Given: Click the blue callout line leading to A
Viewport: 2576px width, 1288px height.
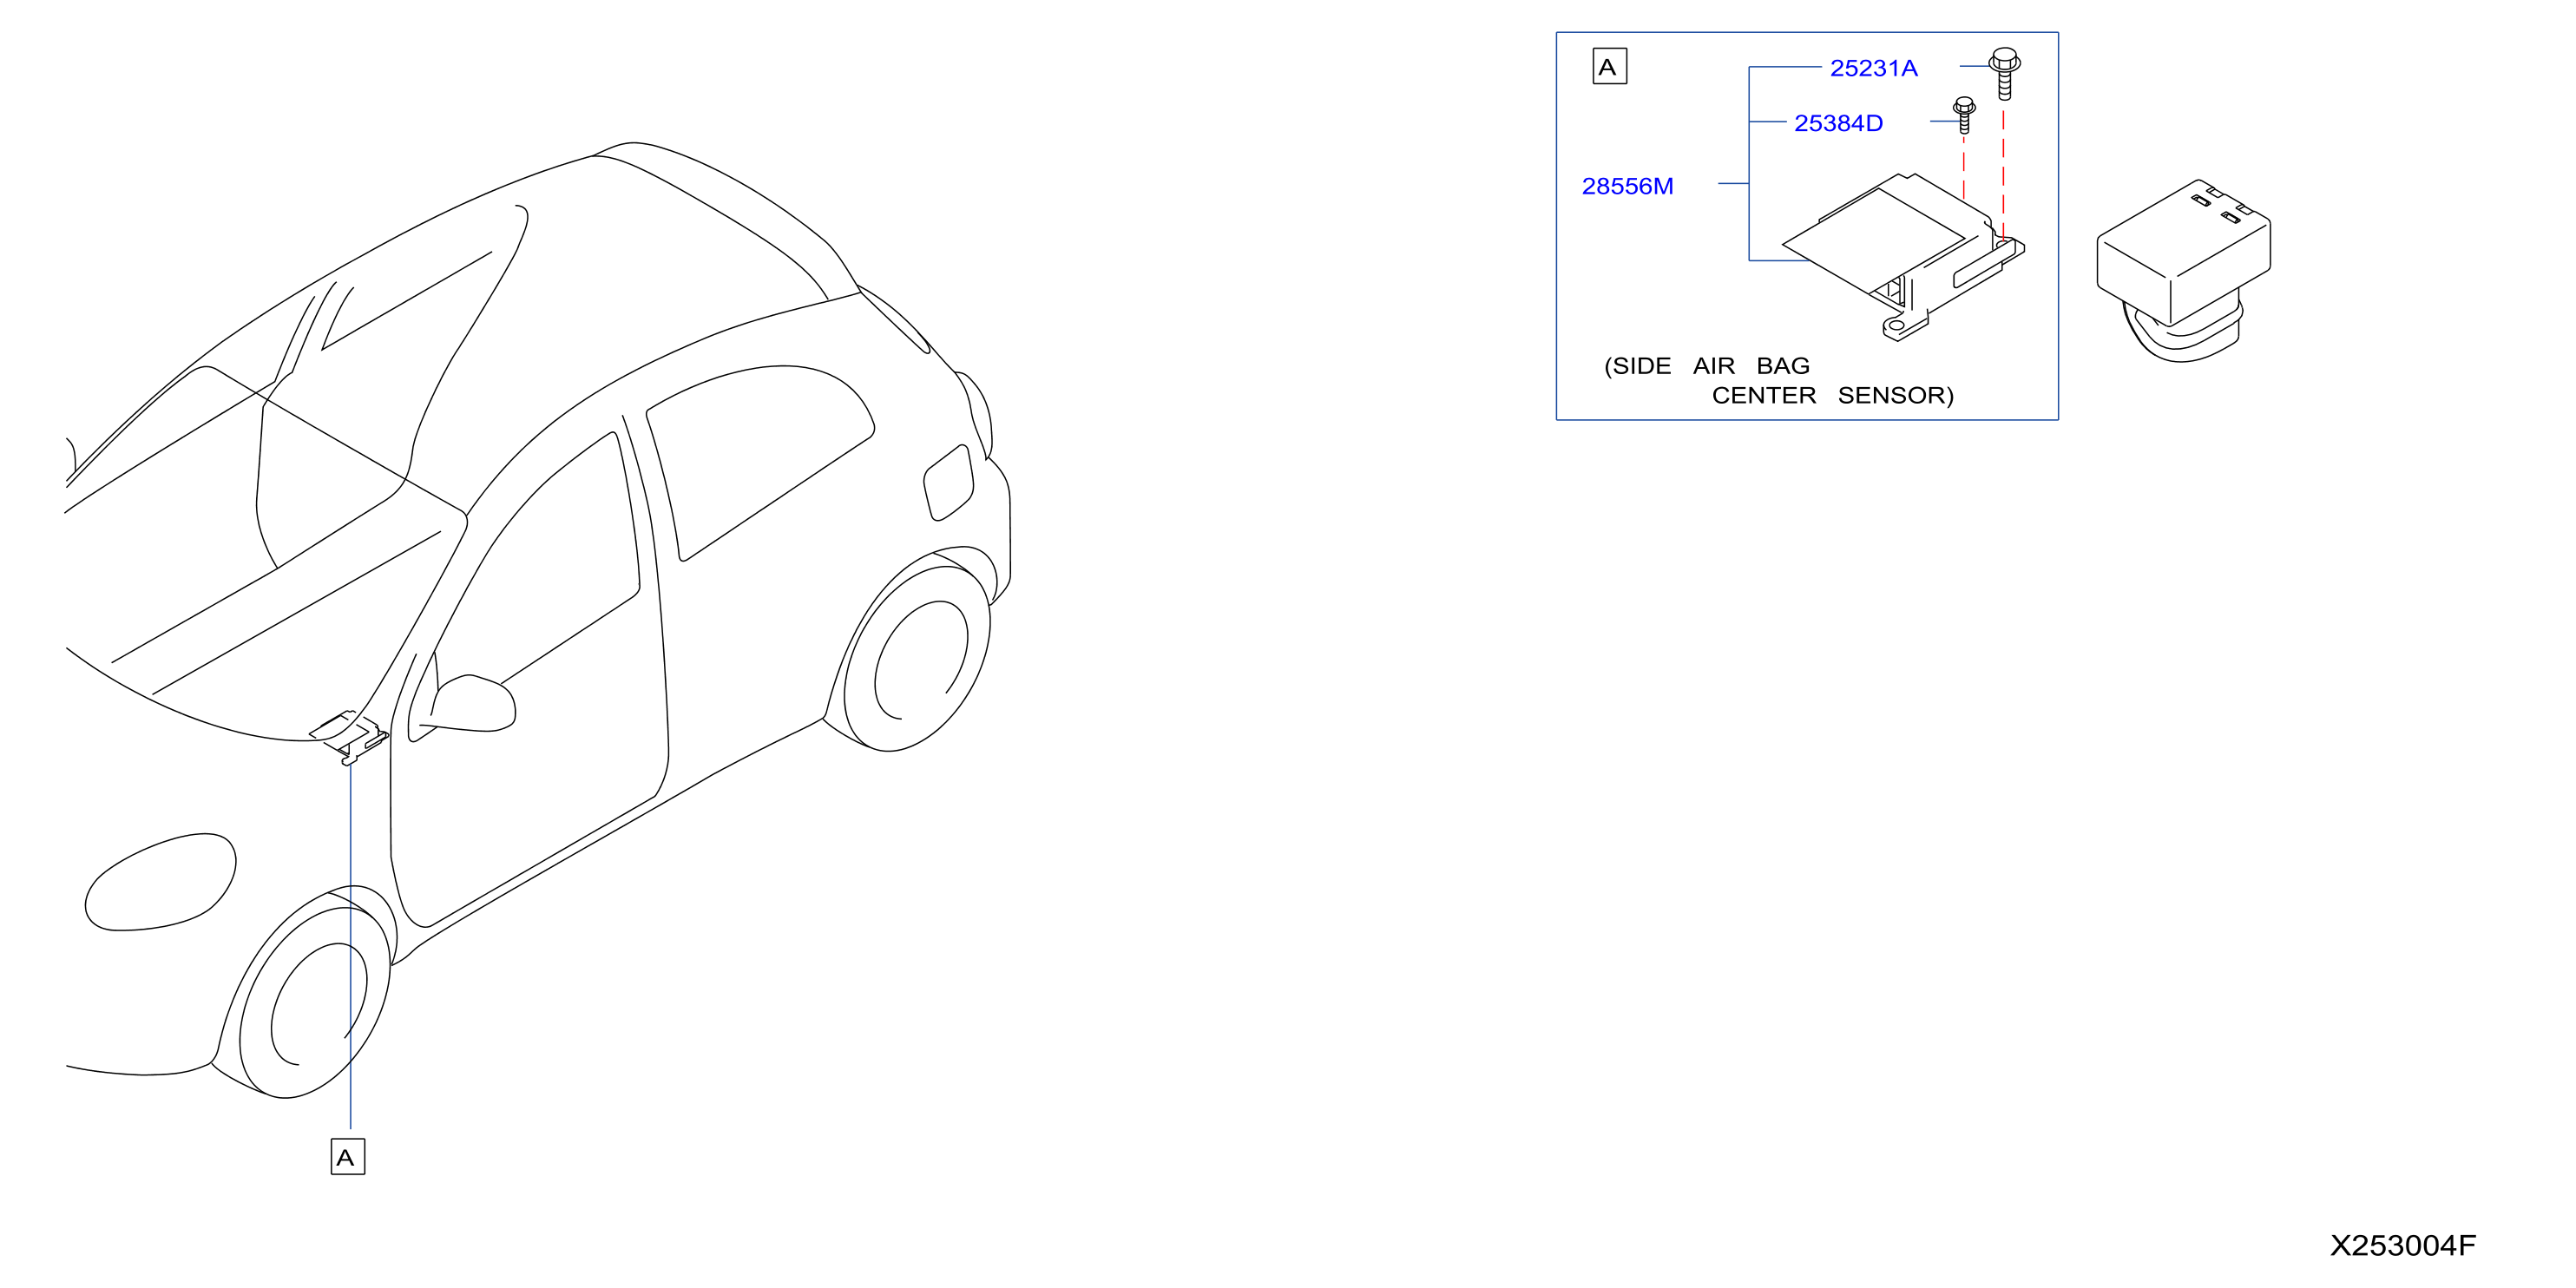Looking at the screenshot, I should (350, 945).
